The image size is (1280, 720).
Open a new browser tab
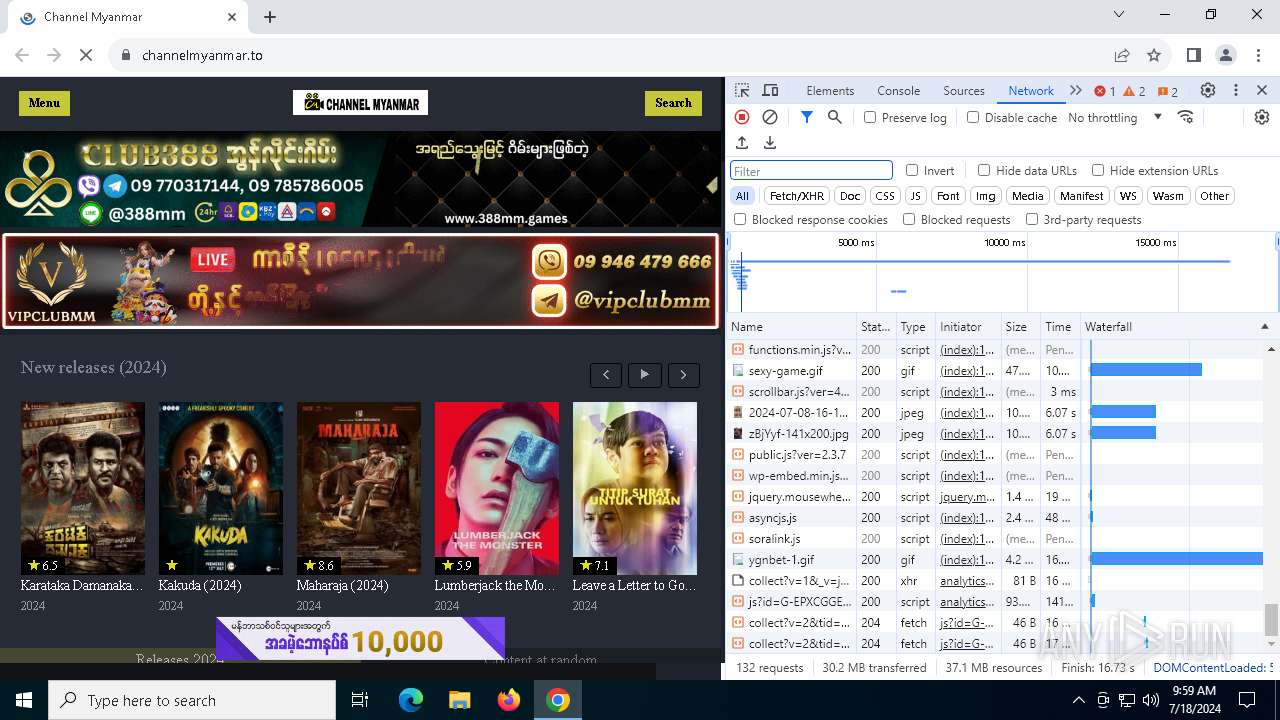tap(270, 17)
